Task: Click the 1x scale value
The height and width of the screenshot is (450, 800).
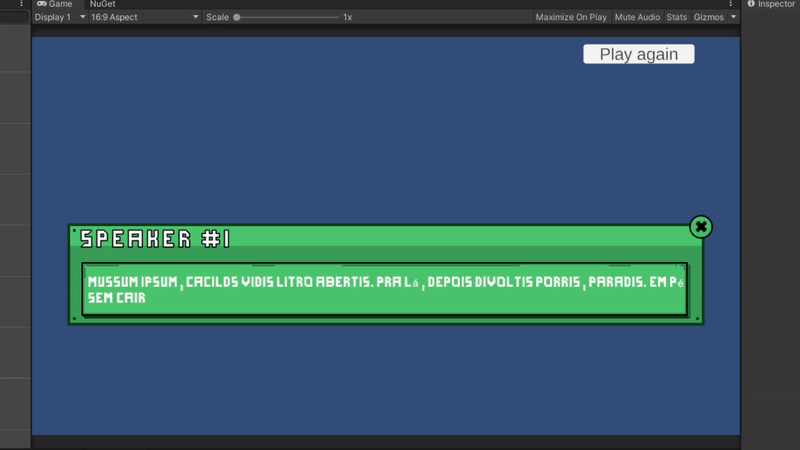Action: [347, 17]
